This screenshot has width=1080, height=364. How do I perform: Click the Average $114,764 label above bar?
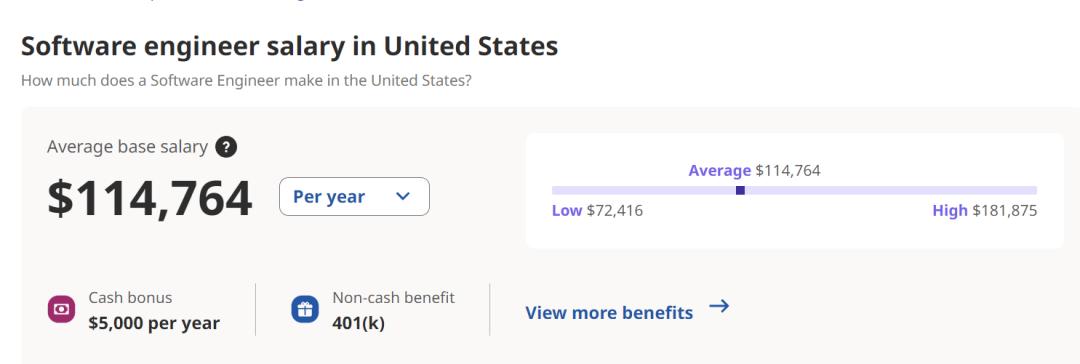[754, 170]
